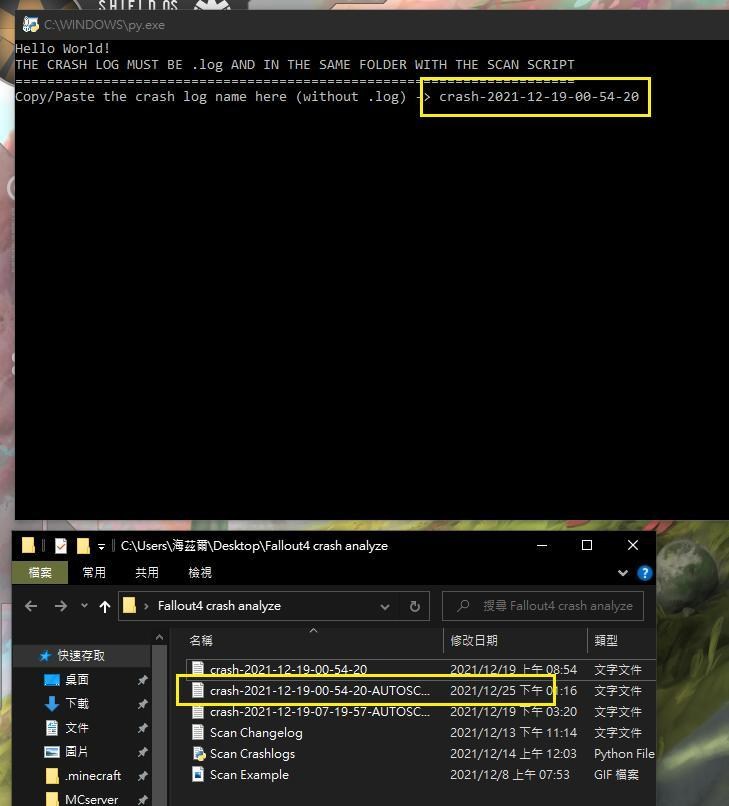Viewport: 729px width, 806px height.
Task: Open MCserver folder in navigation pane
Action: coord(92,799)
